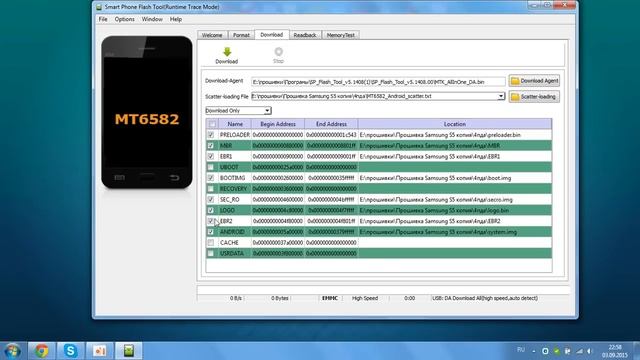
Task: Uncheck the MBR checkbox
Action: pyautogui.click(x=211, y=145)
